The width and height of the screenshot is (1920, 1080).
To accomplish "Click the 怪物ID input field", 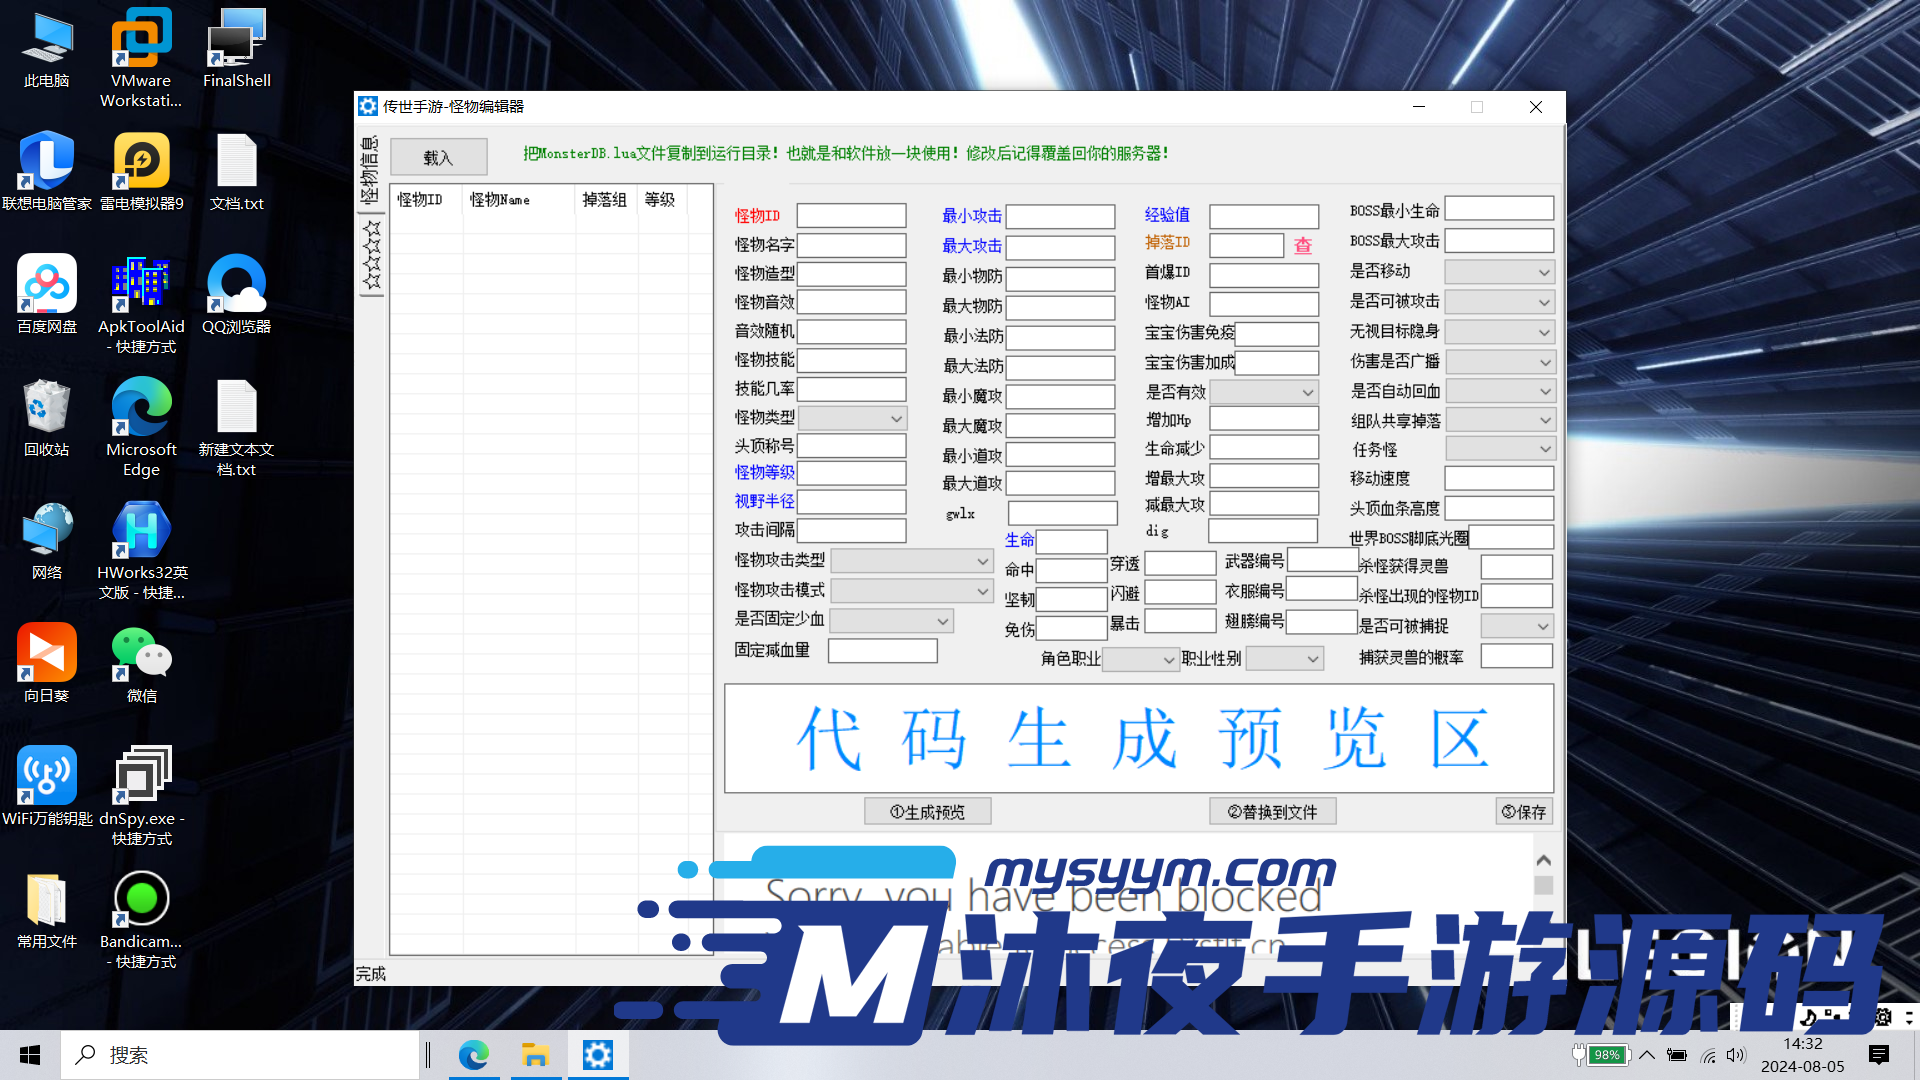I will point(851,216).
